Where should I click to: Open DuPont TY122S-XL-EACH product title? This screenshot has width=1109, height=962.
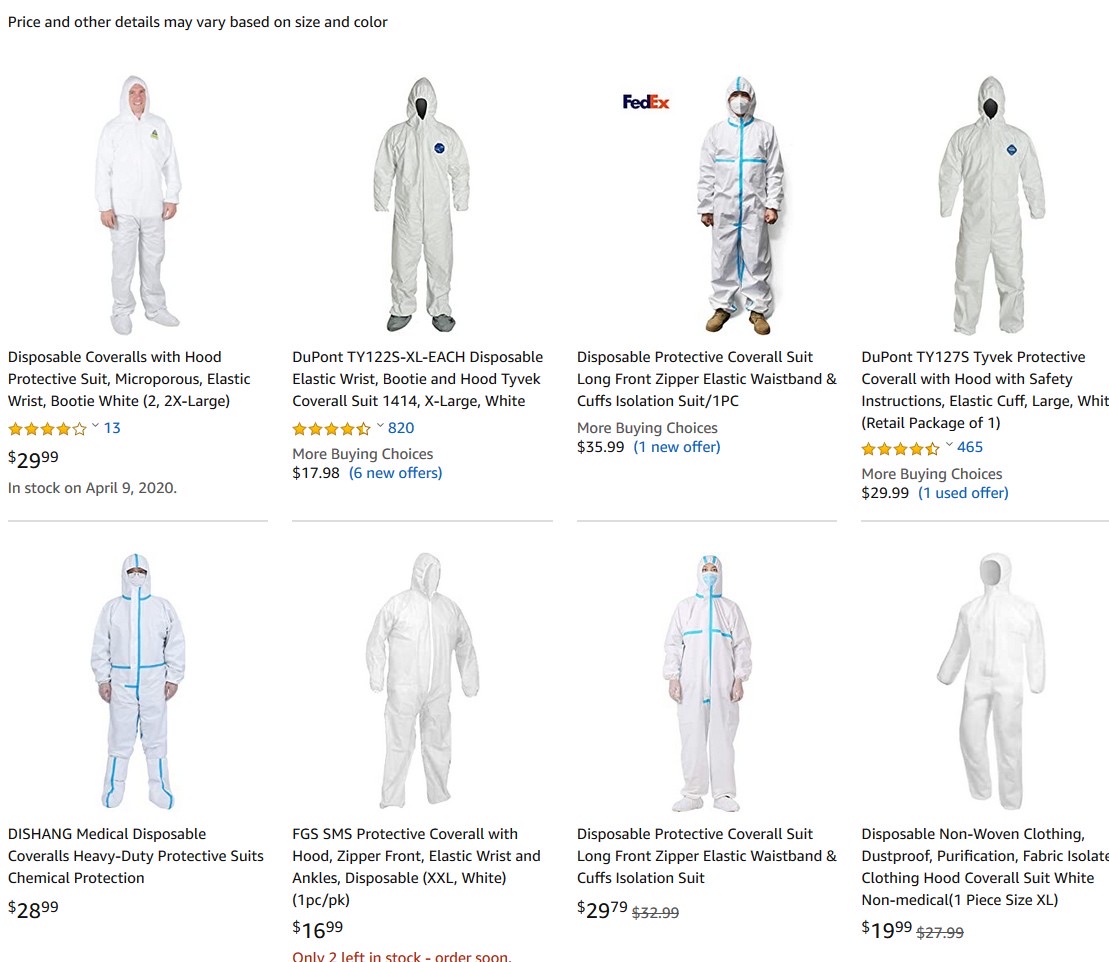[x=417, y=379]
